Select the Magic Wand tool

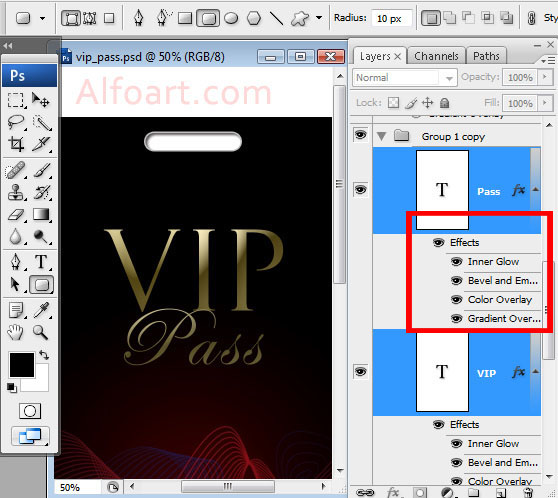tap(42, 123)
